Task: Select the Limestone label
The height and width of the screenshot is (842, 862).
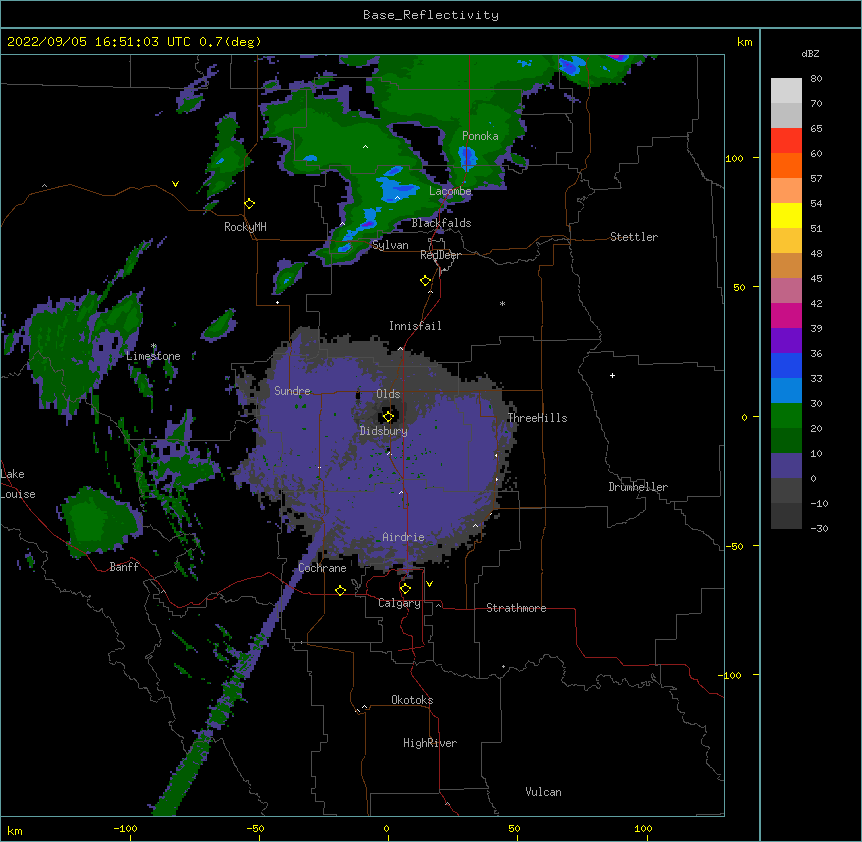Action: (153, 356)
